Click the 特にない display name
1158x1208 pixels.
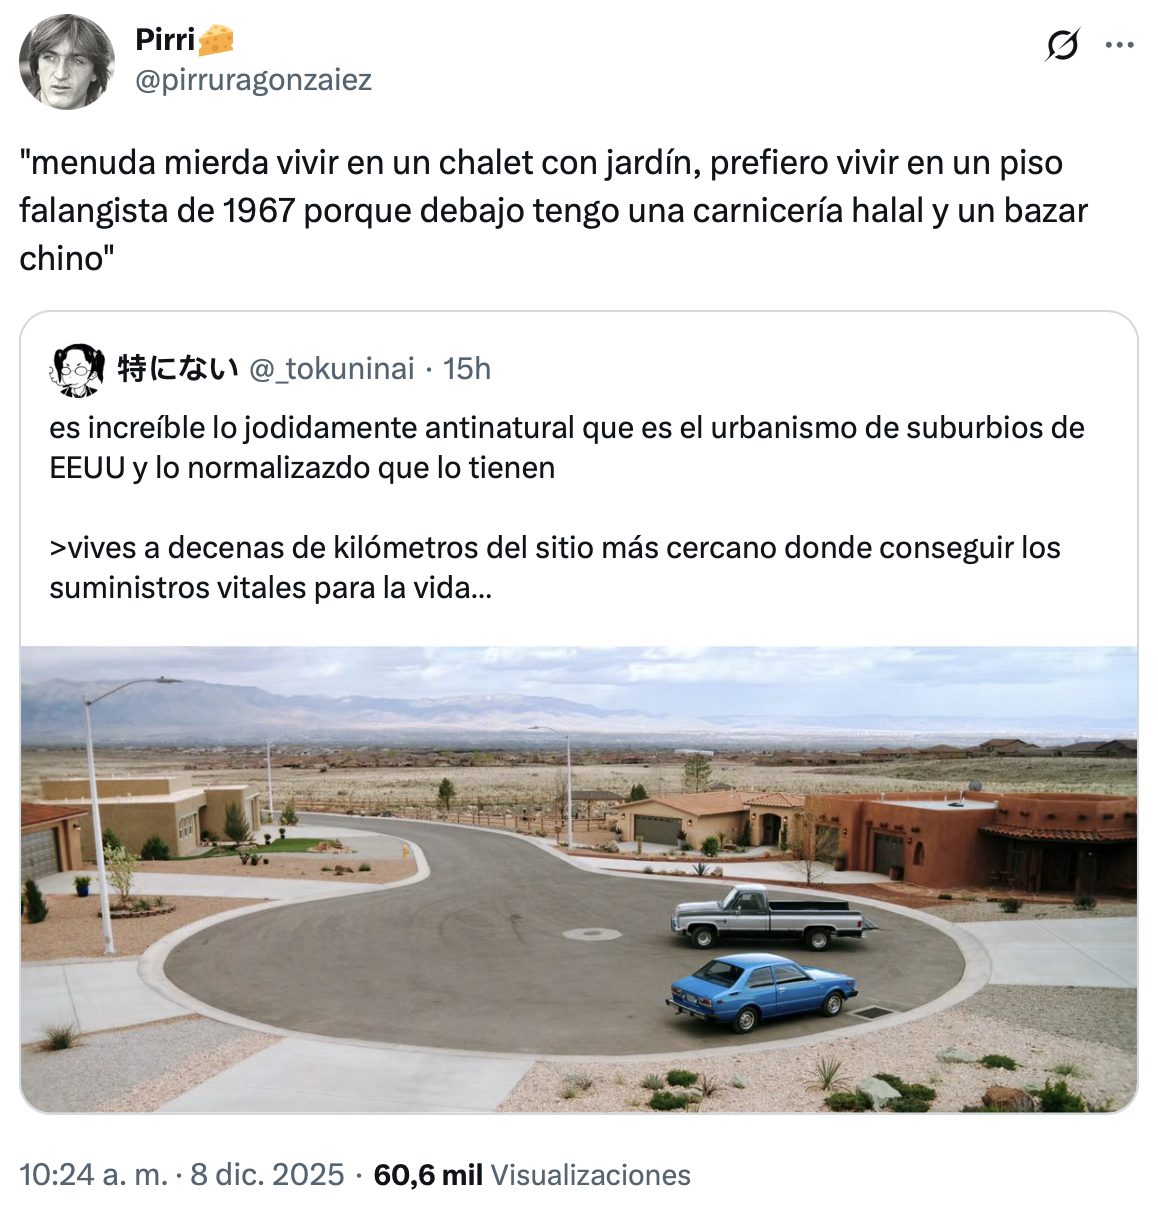178,369
